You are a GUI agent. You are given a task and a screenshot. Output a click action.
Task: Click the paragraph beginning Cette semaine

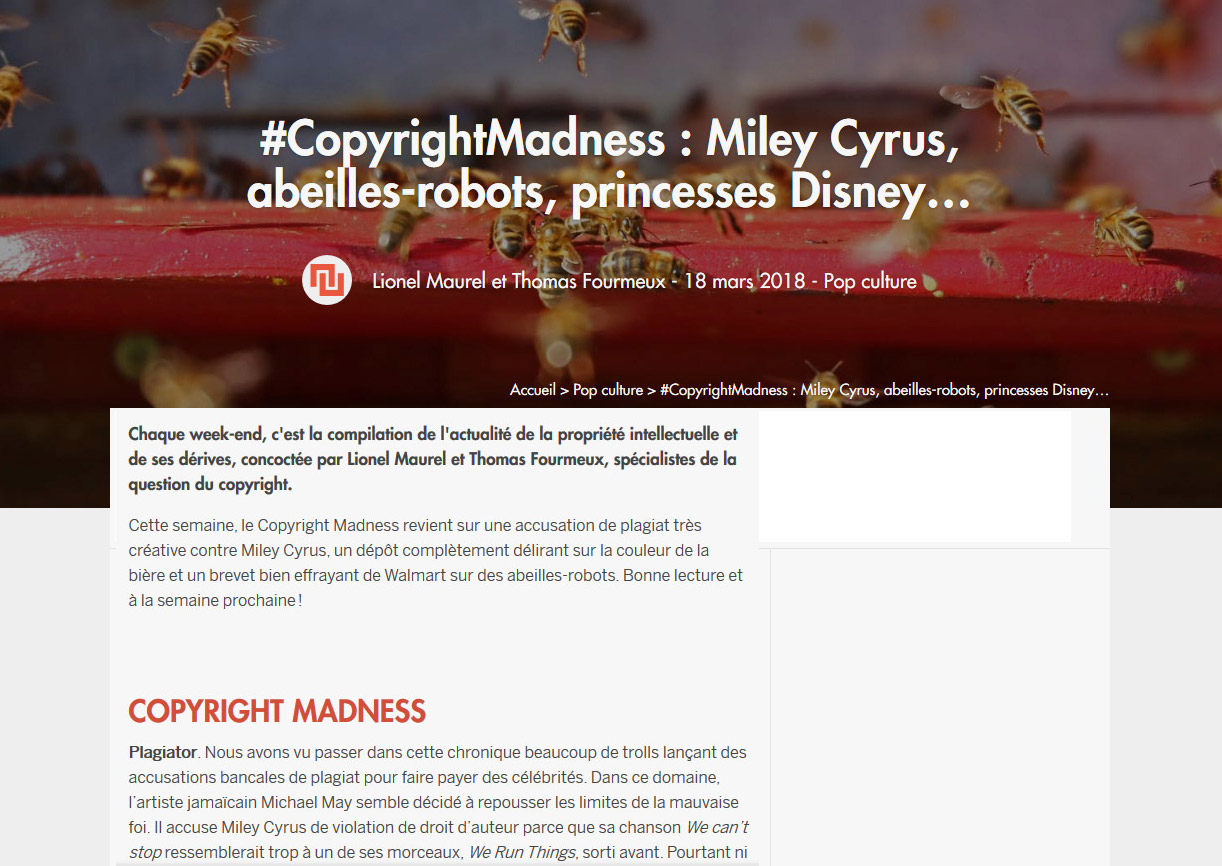tap(436, 563)
